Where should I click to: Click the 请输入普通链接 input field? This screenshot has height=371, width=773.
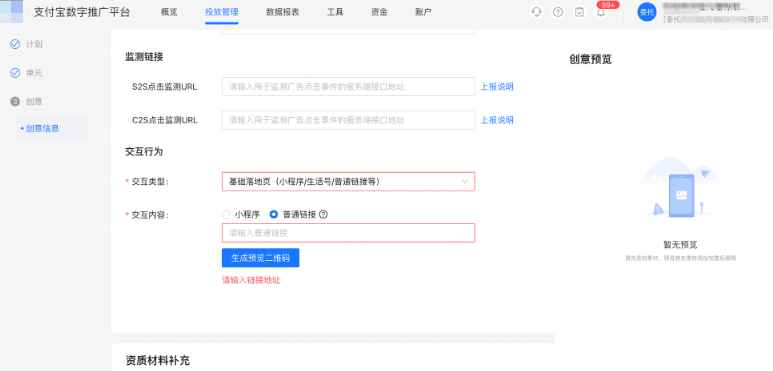349,233
